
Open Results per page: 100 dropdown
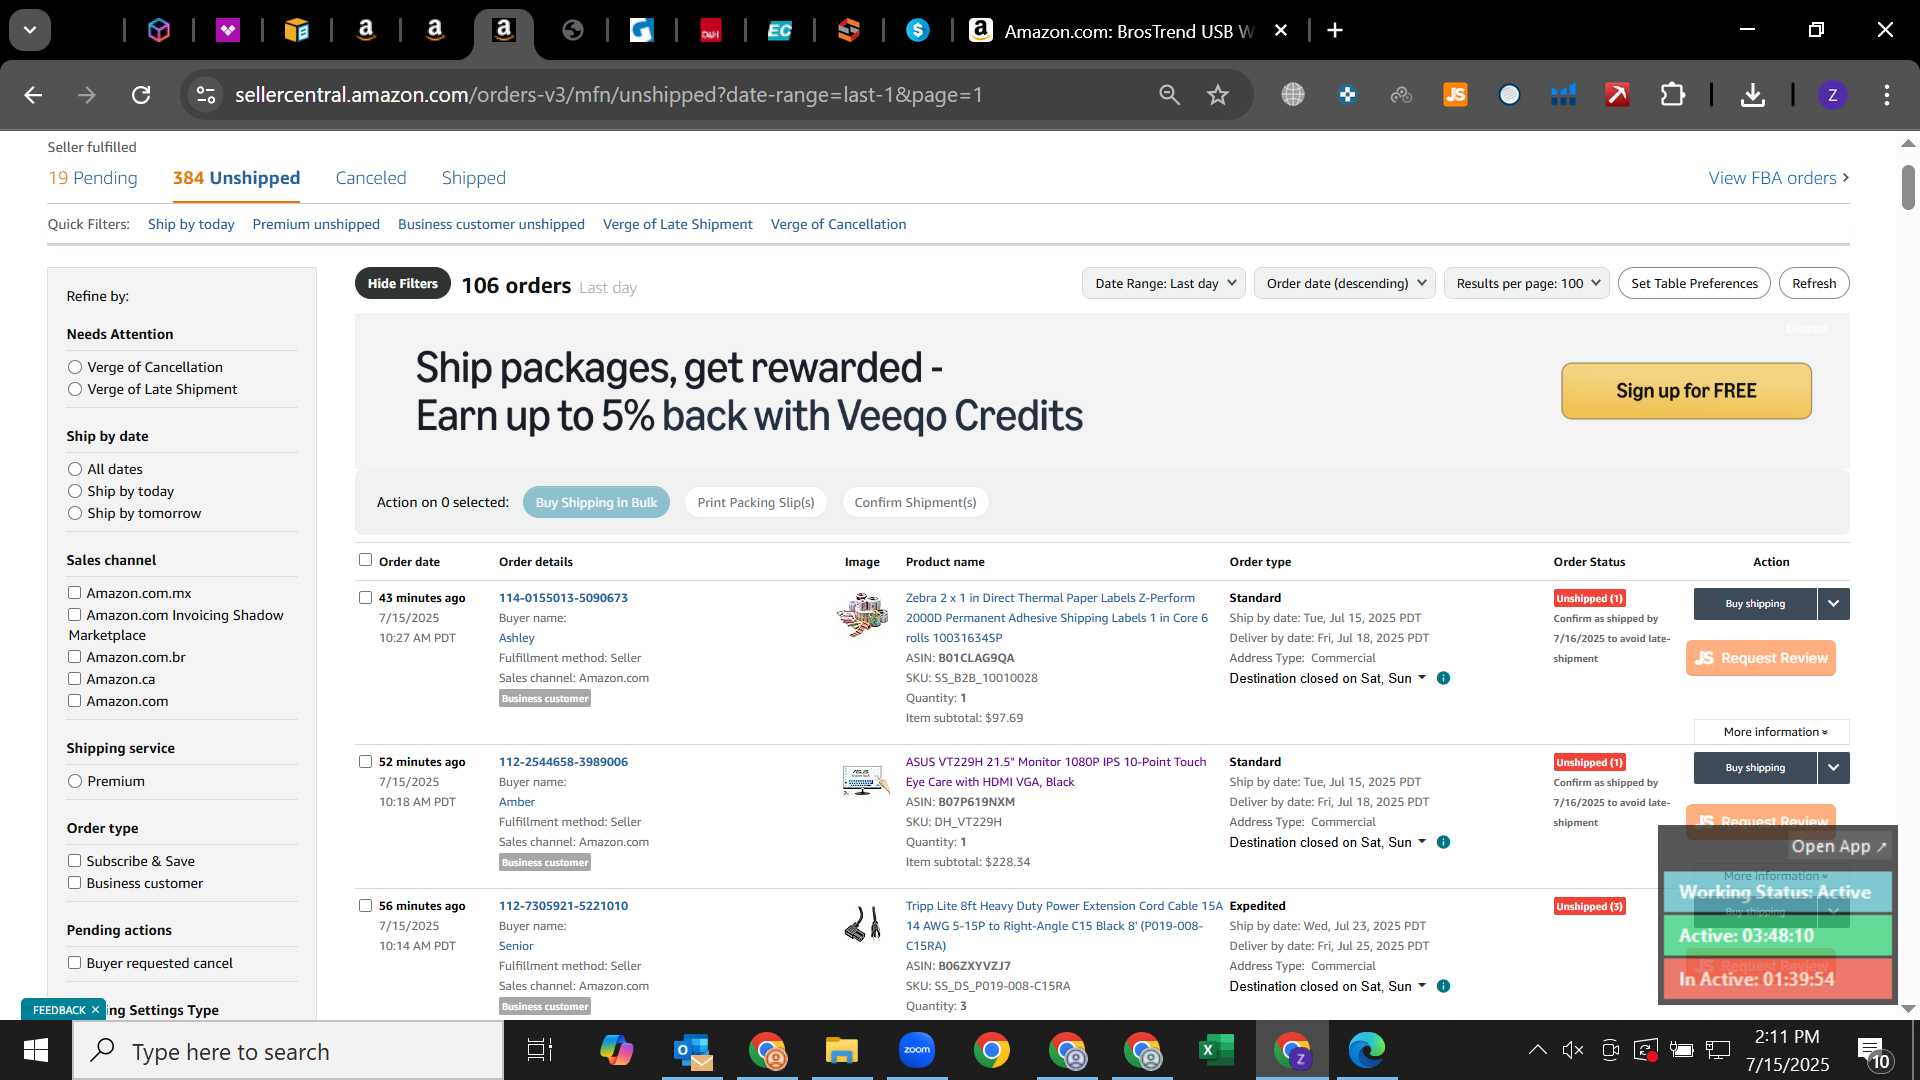coord(1526,284)
